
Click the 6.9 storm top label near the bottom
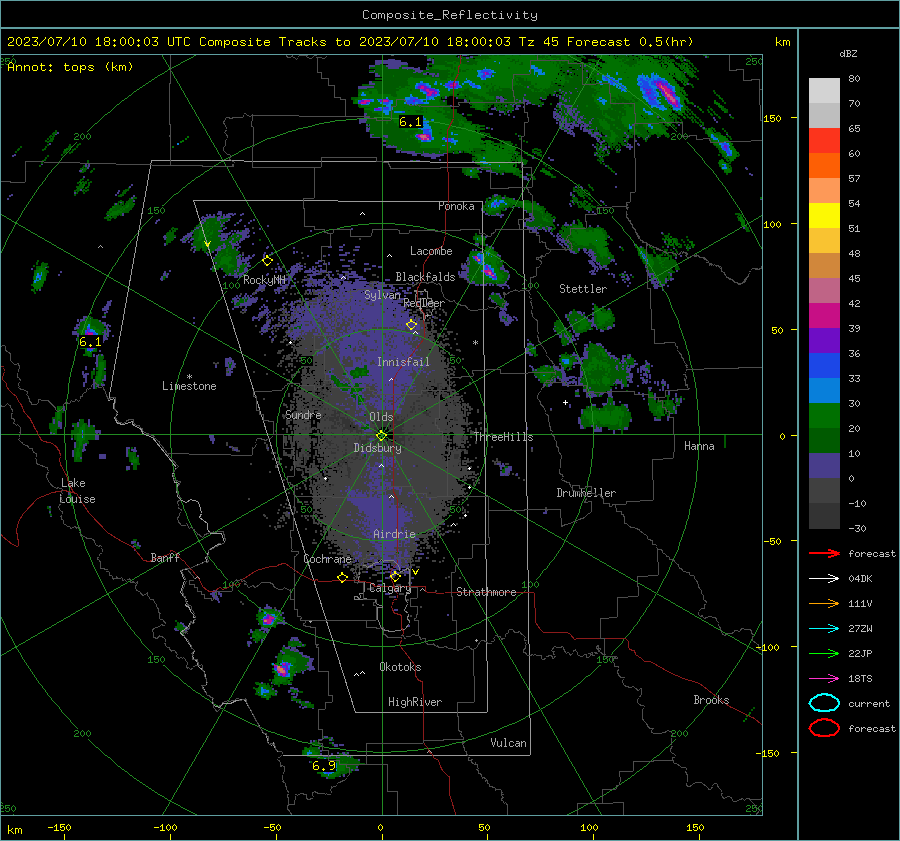point(324,765)
